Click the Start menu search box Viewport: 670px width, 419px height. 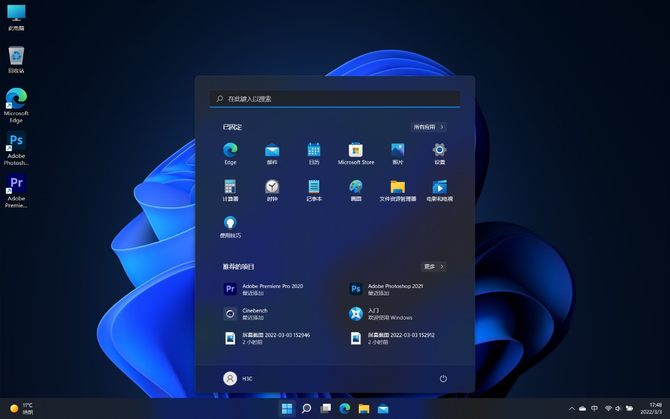click(x=335, y=99)
